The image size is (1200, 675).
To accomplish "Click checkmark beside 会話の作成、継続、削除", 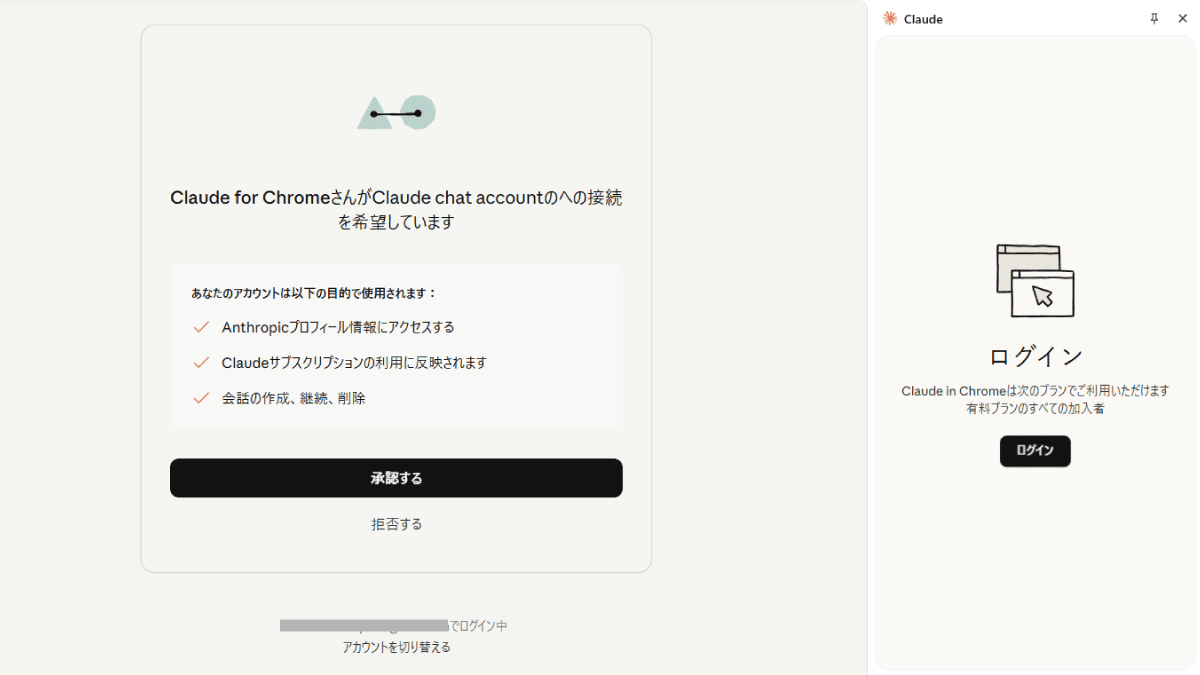I will 201,398.
